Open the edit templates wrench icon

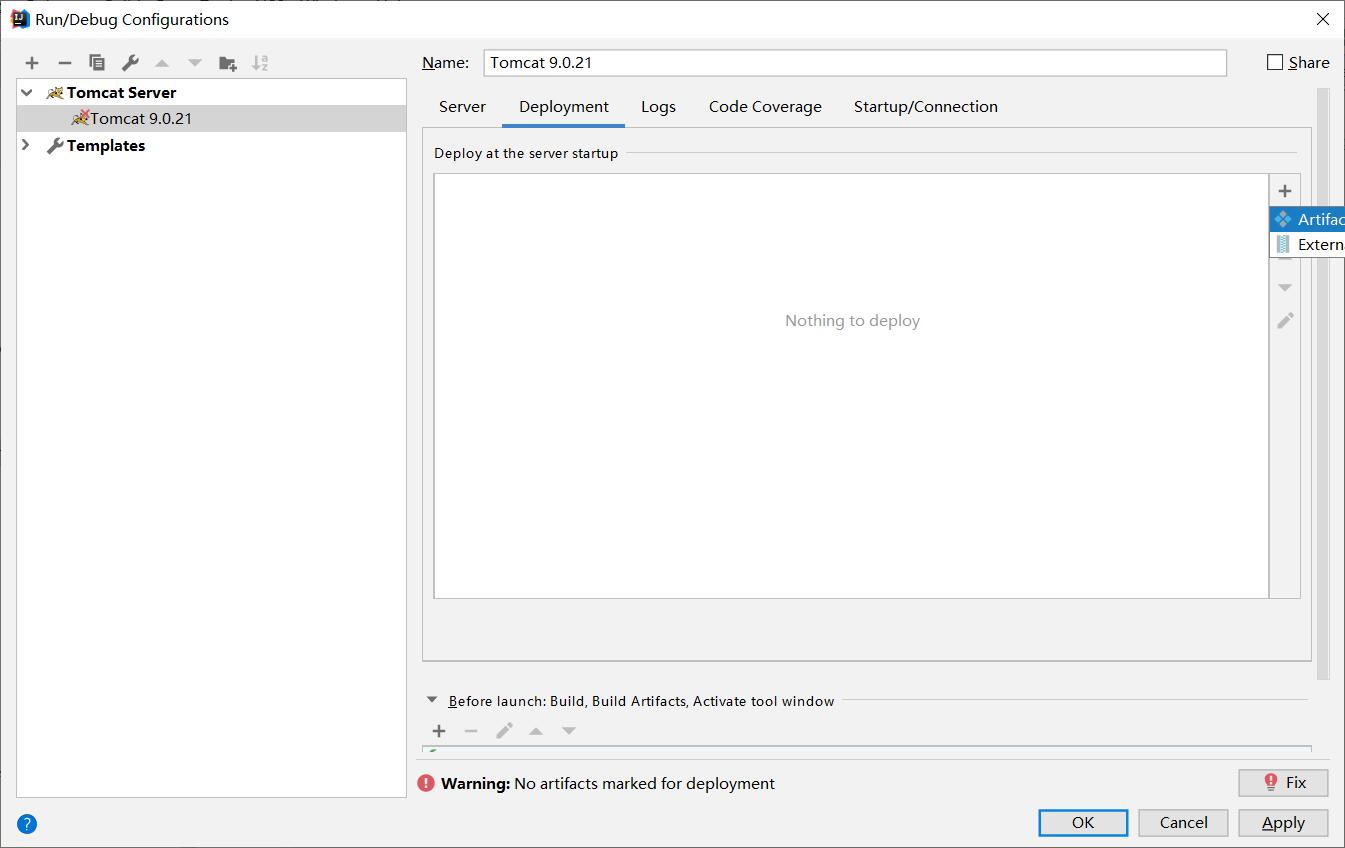coord(130,63)
